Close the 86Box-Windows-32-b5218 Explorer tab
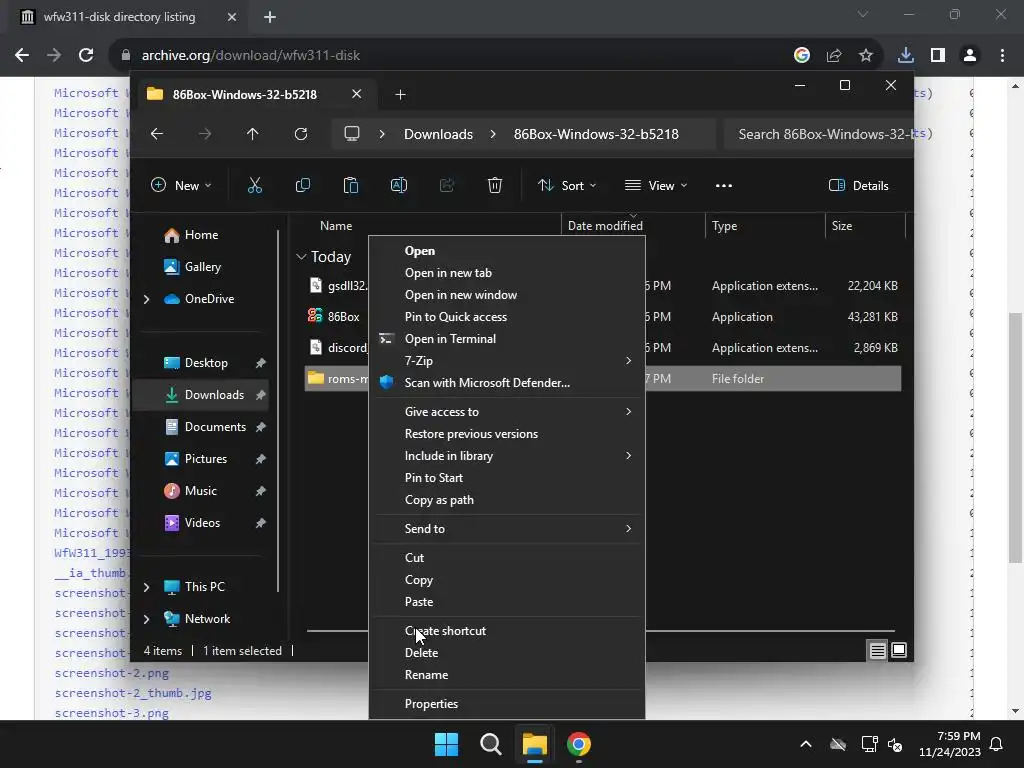This screenshot has width=1024, height=768. (357, 95)
